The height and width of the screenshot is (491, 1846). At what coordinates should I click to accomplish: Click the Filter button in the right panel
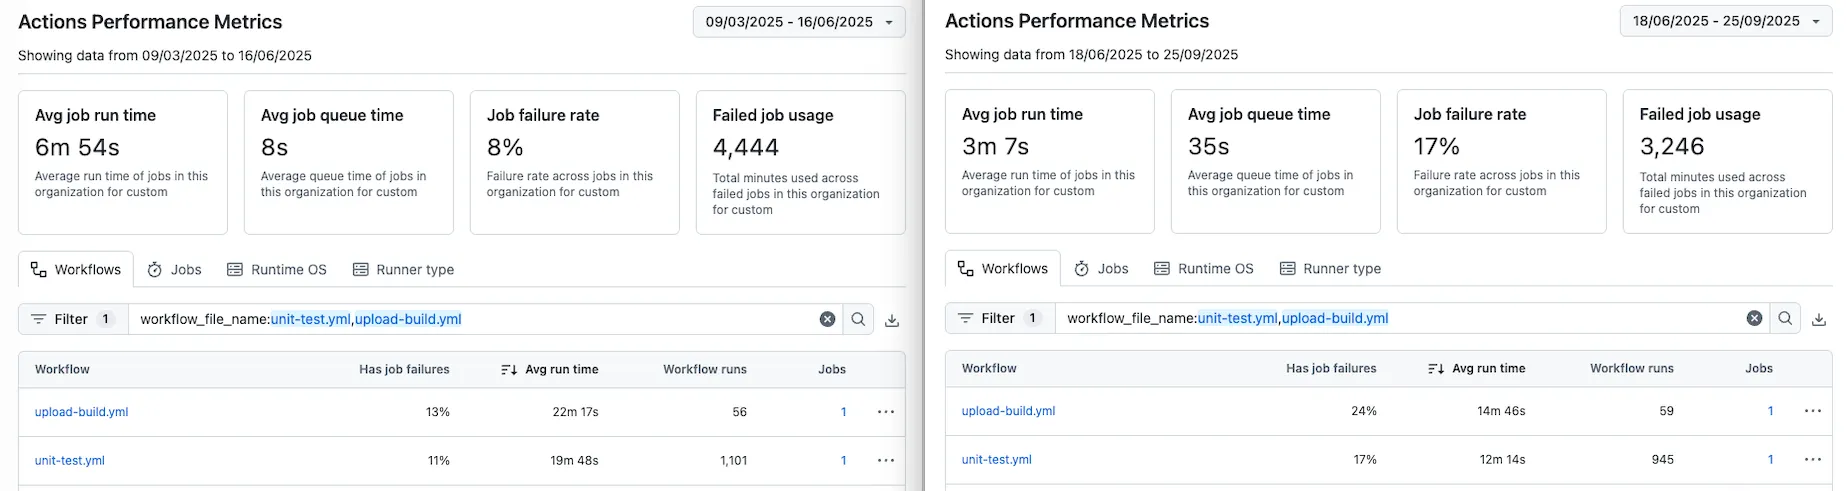tap(1000, 318)
